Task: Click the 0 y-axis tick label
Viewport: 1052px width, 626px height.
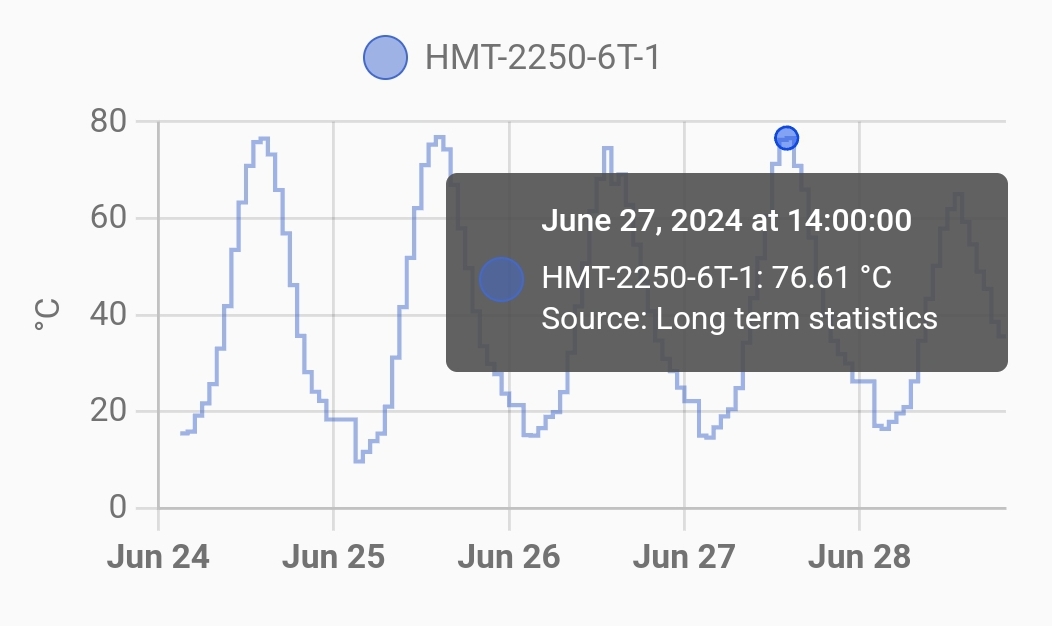Action: (x=117, y=507)
